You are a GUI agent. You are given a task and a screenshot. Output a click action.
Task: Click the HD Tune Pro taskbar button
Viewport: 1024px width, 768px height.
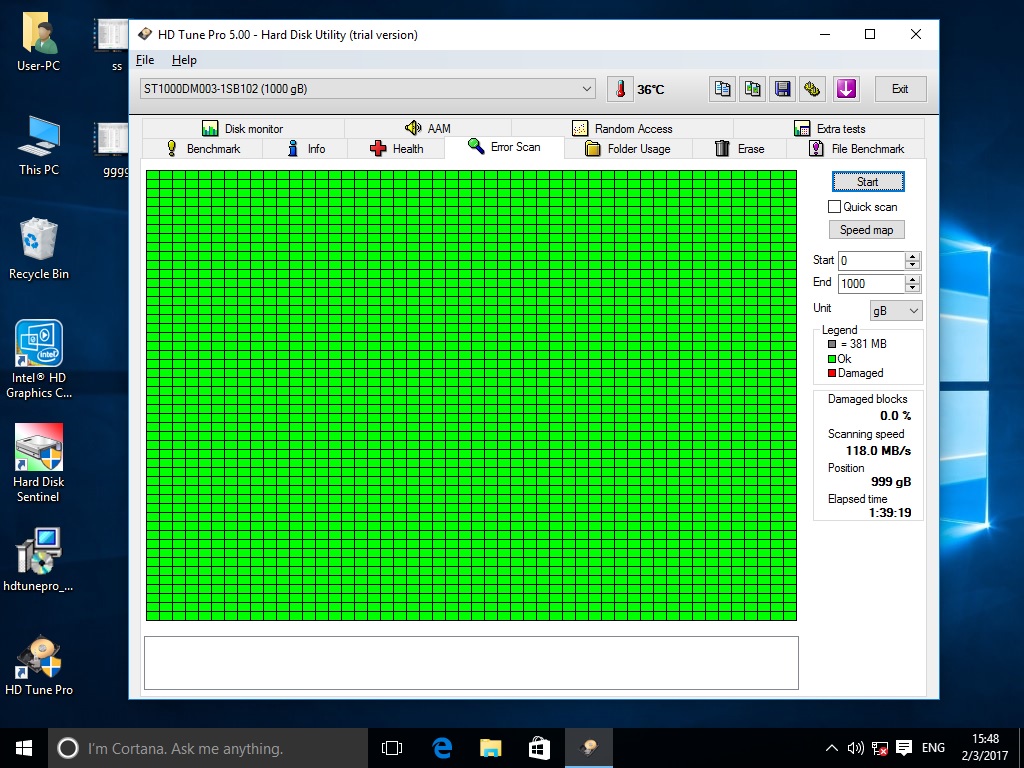(588, 748)
